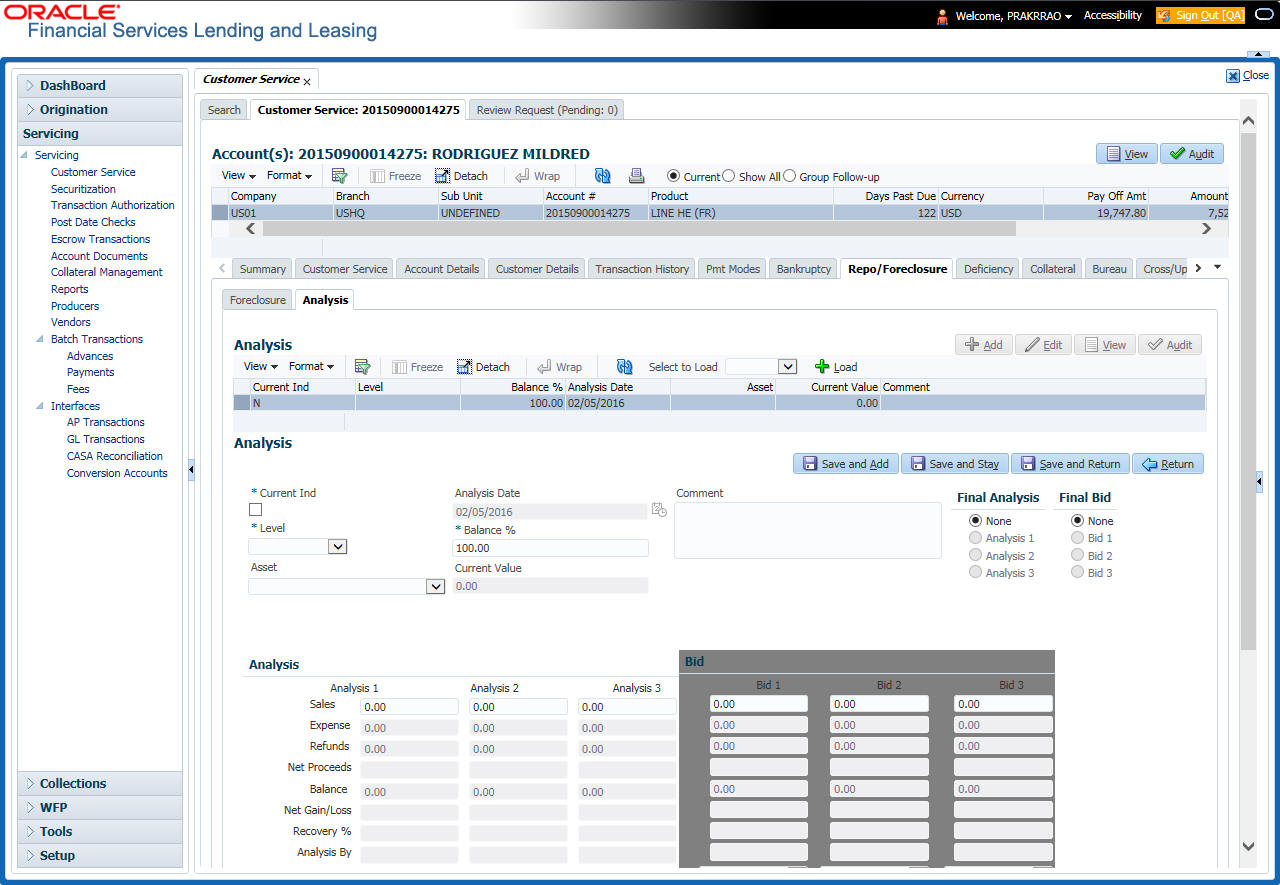This screenshot has width=1280, height=885.
Task: Click the Balance % input field
Action: (550, 548)
